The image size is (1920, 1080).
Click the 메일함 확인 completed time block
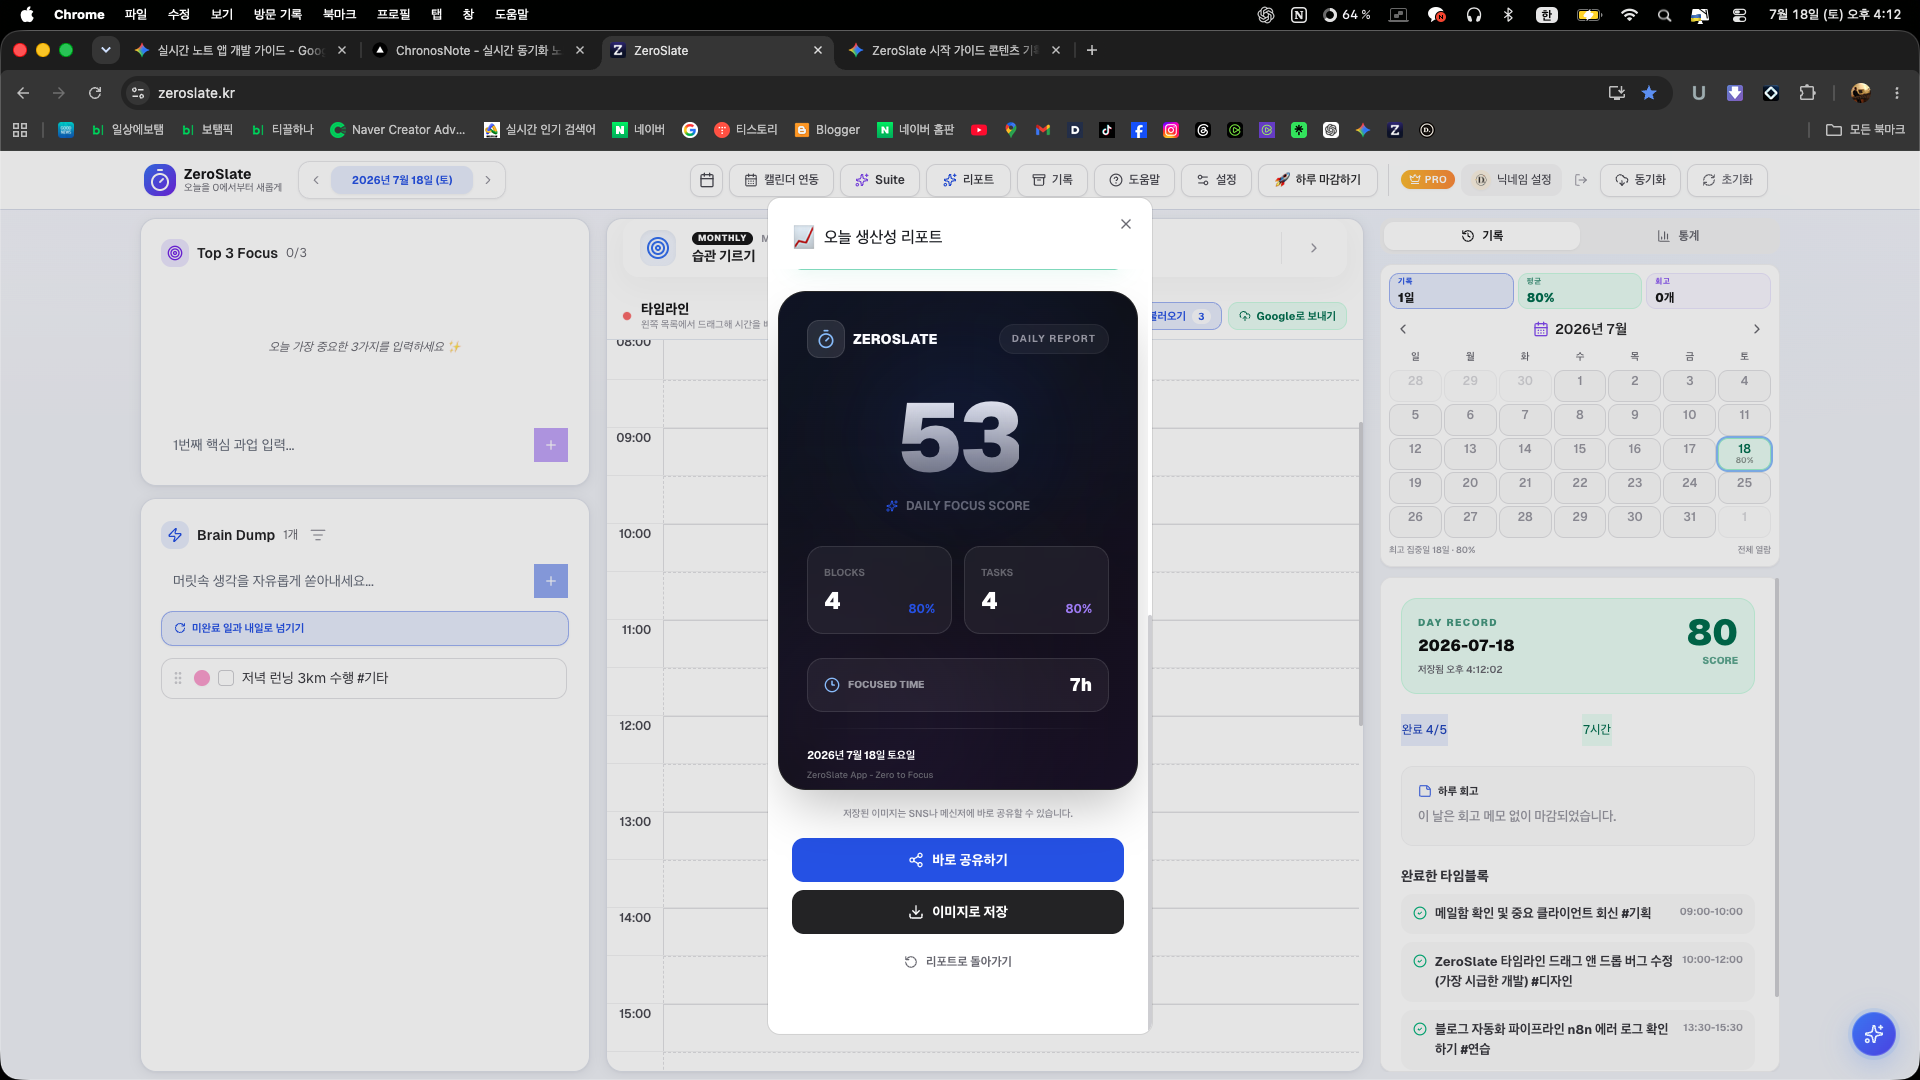click(1578, 912)
